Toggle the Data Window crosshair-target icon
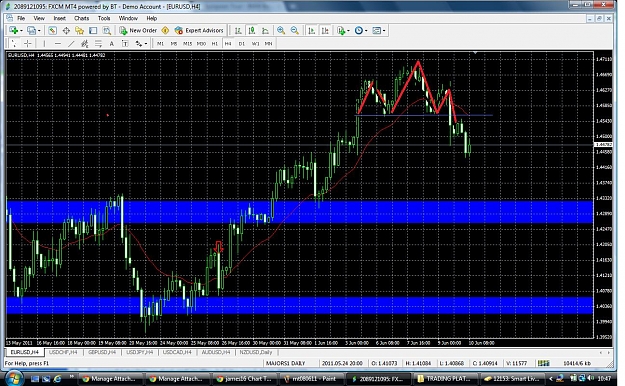 pos(66,30)
